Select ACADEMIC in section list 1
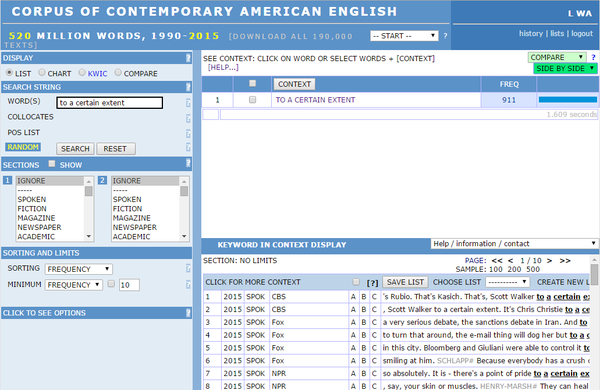600x390 pixels. click(x=36, y=237)
